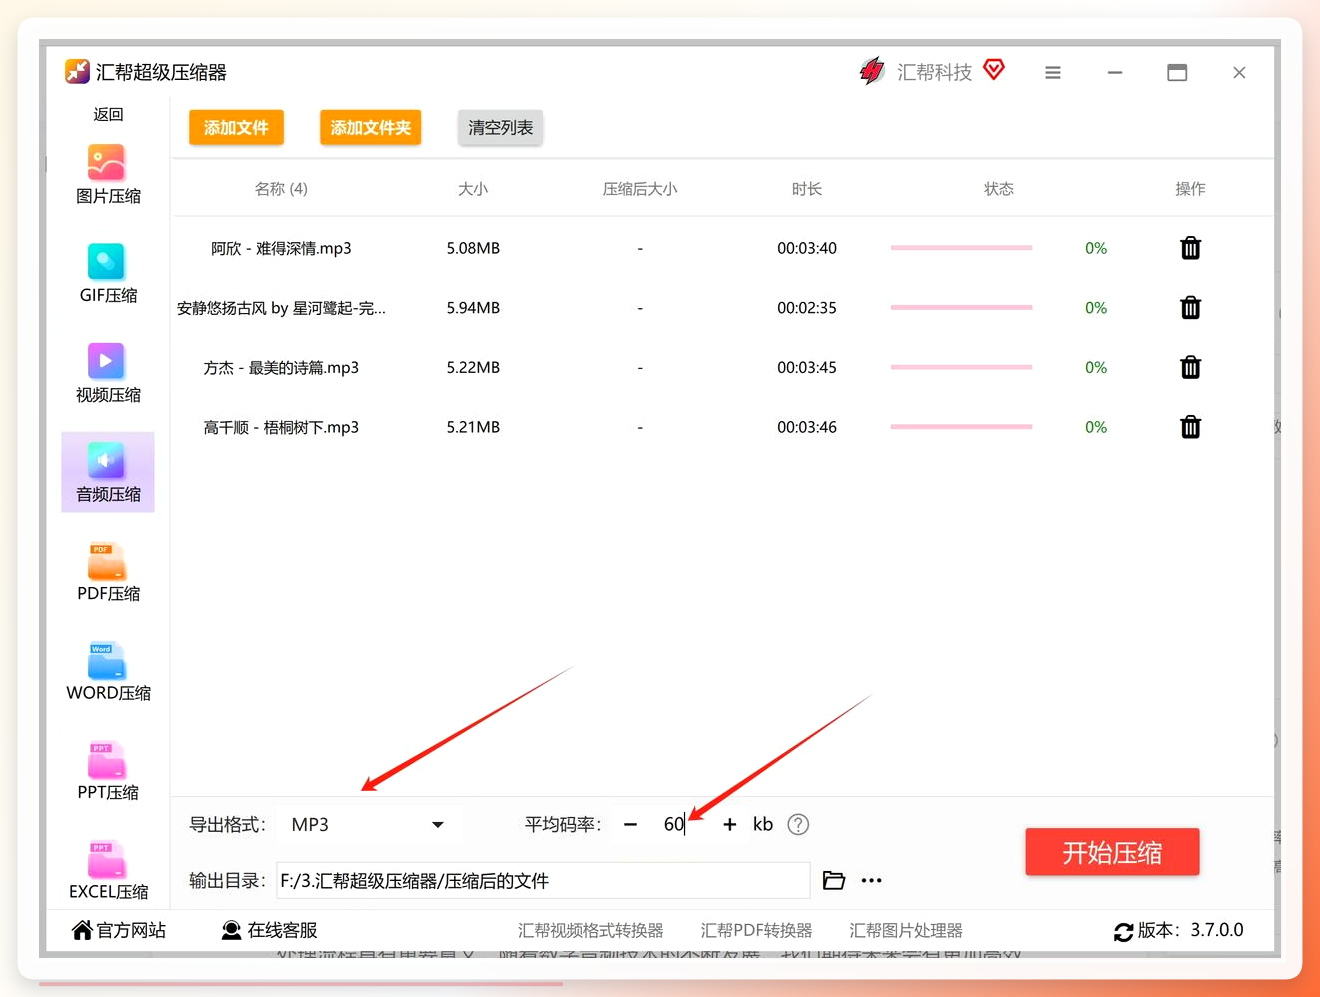Click the 大小 column header
The image size is (1320, 997).
click(473, 189)
